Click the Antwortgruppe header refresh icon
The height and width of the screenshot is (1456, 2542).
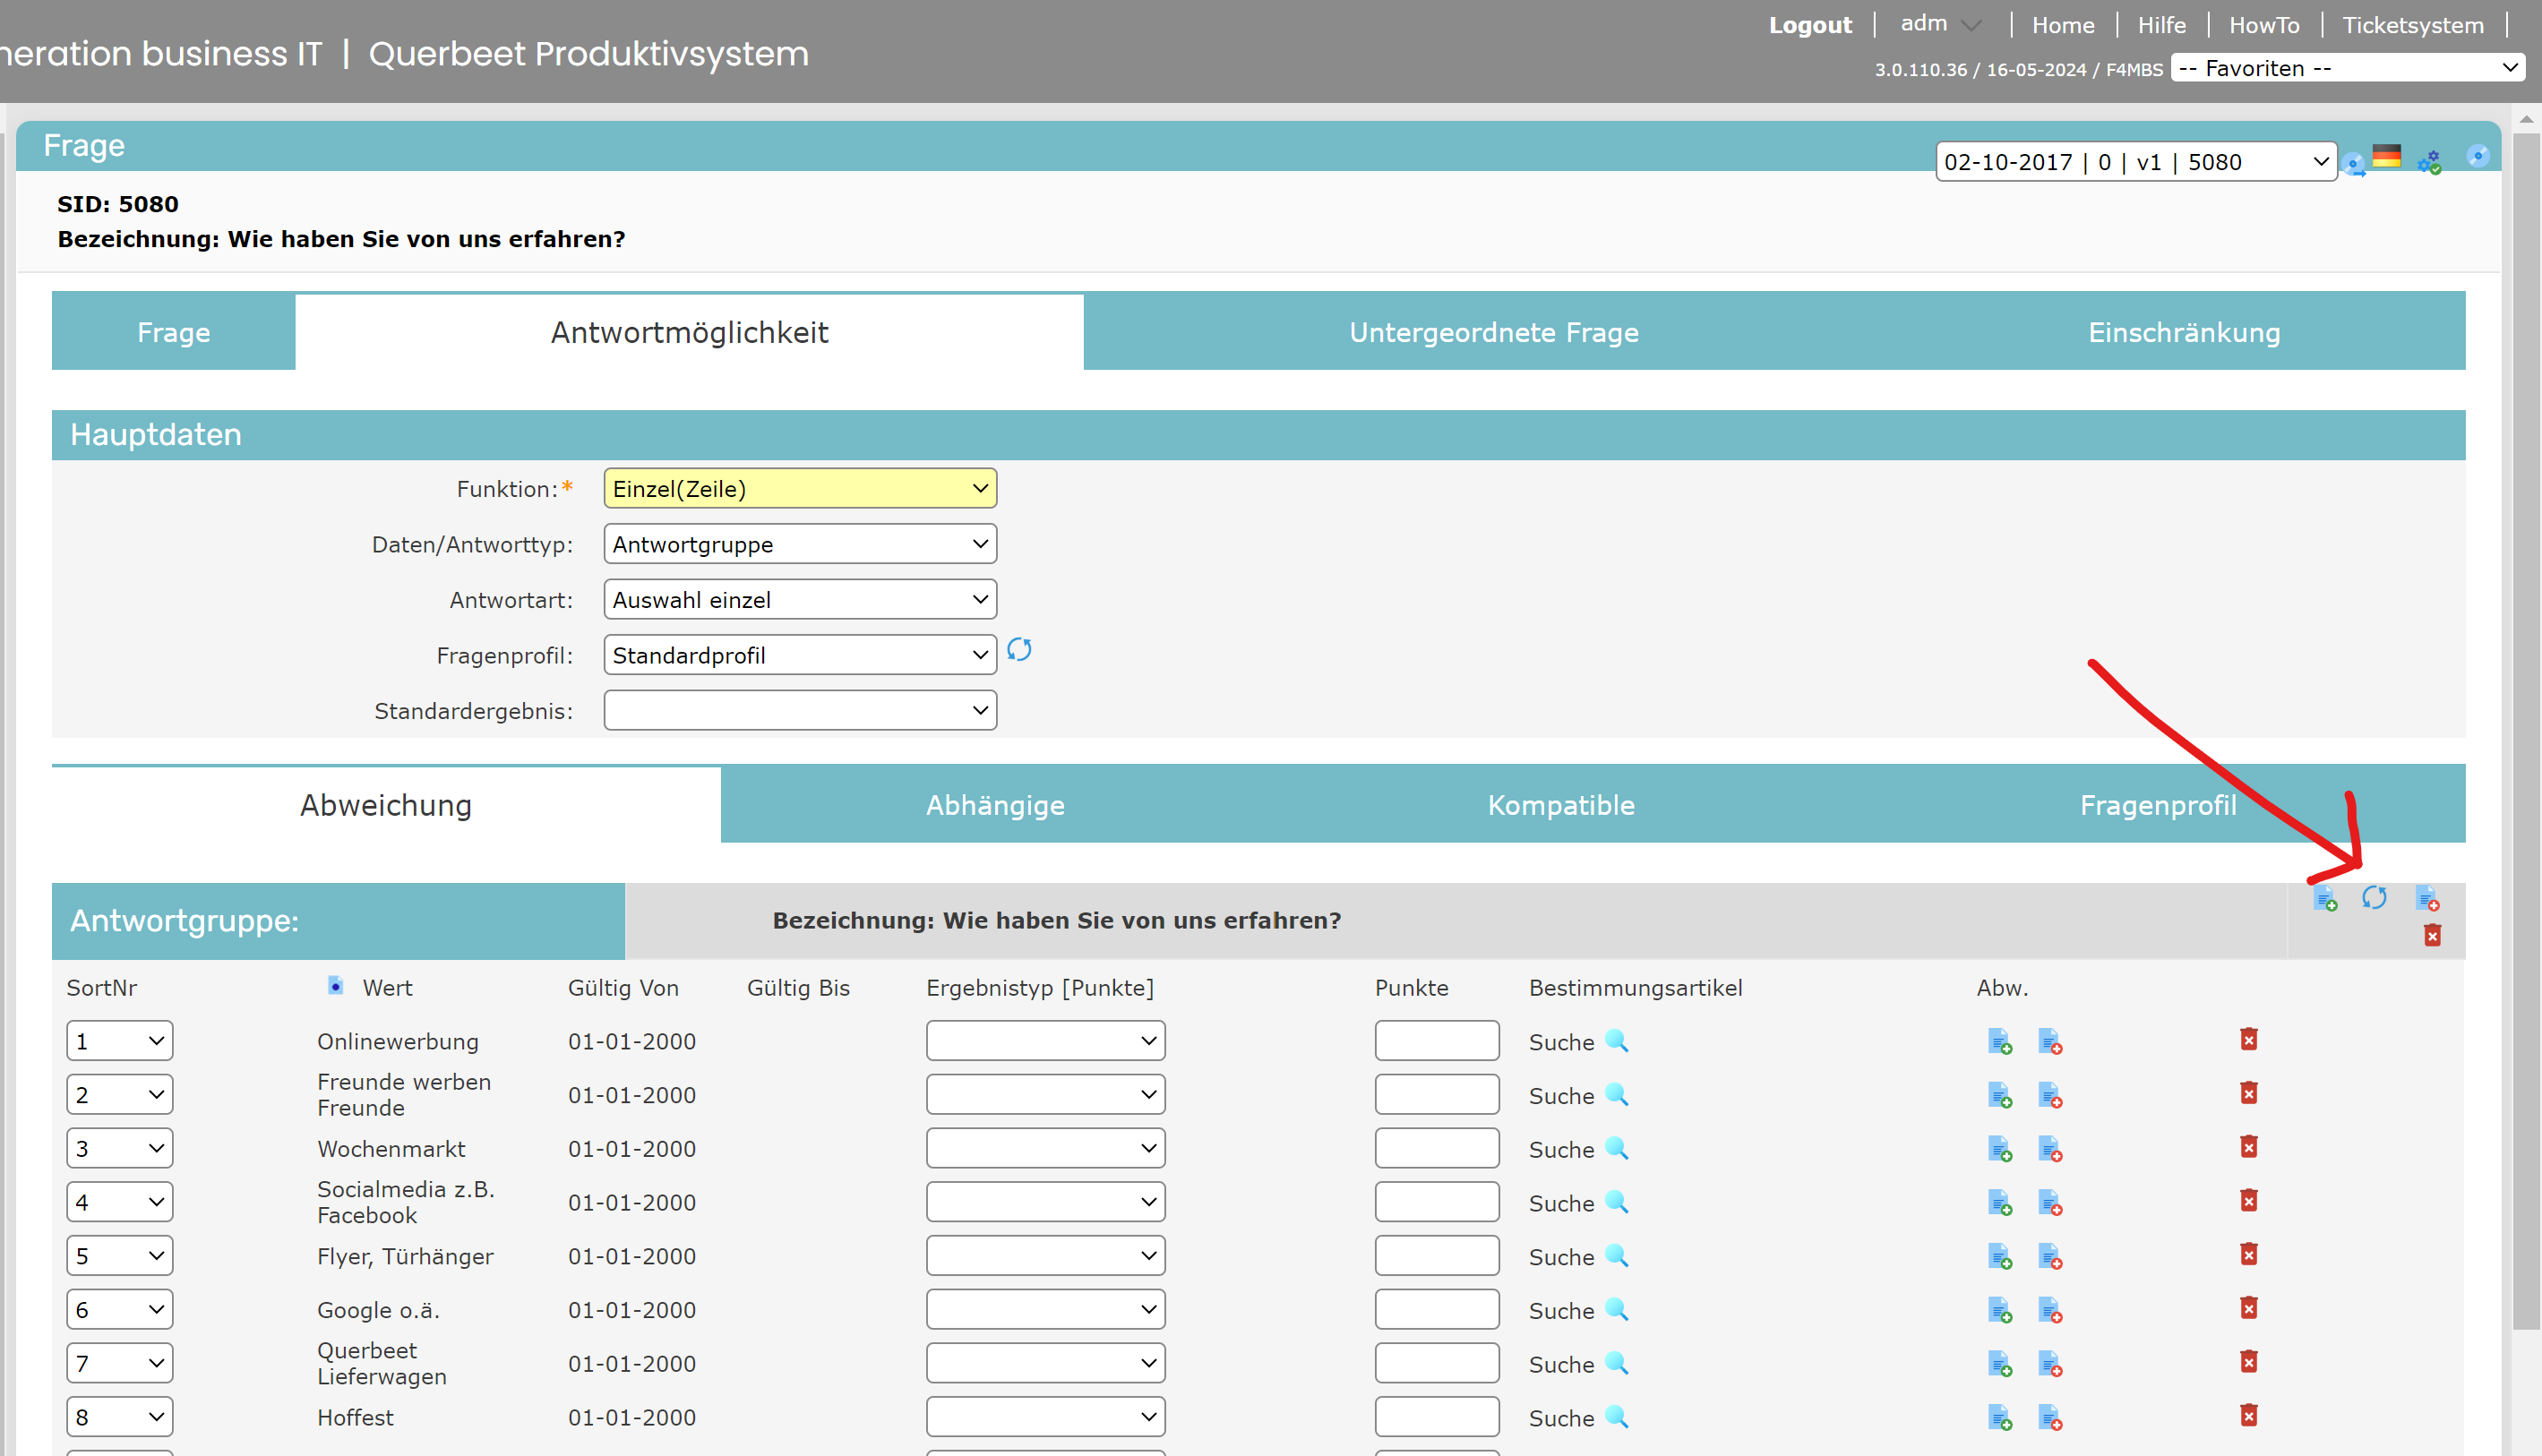2374,897
